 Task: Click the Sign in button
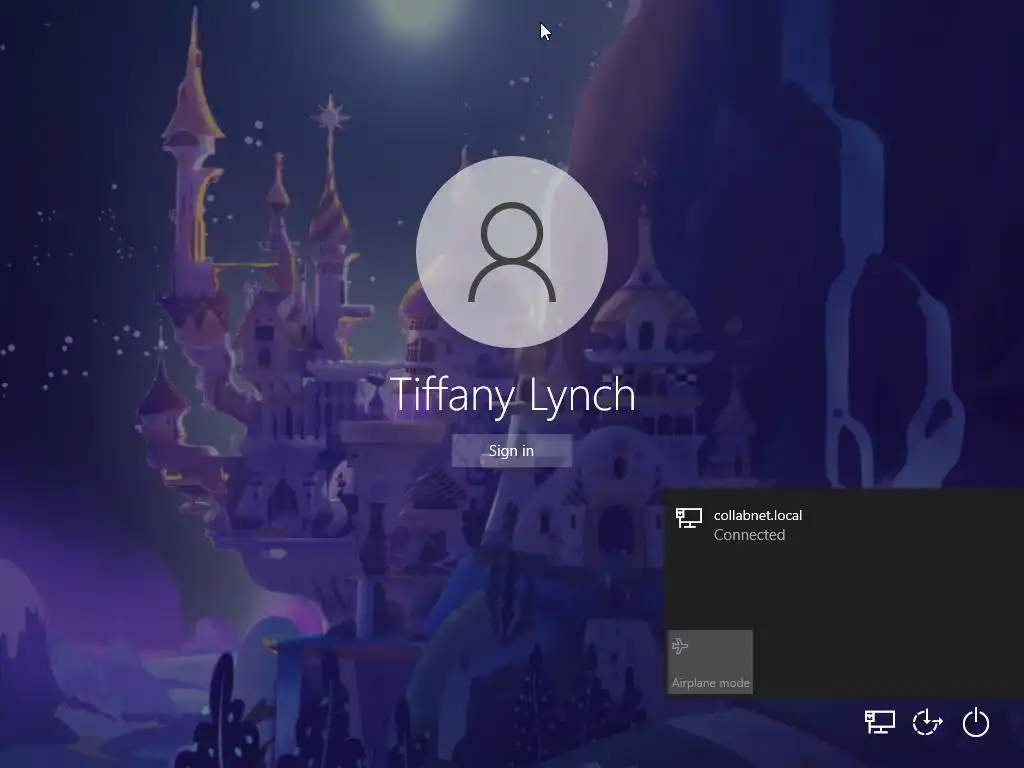[511, 451]
